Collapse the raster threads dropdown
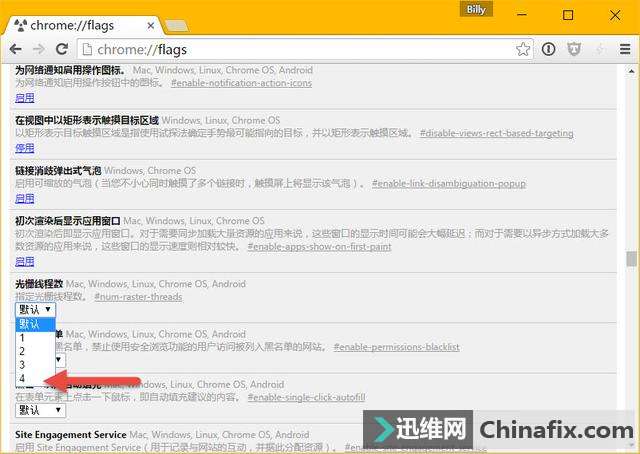 click(x=35, y=309)
